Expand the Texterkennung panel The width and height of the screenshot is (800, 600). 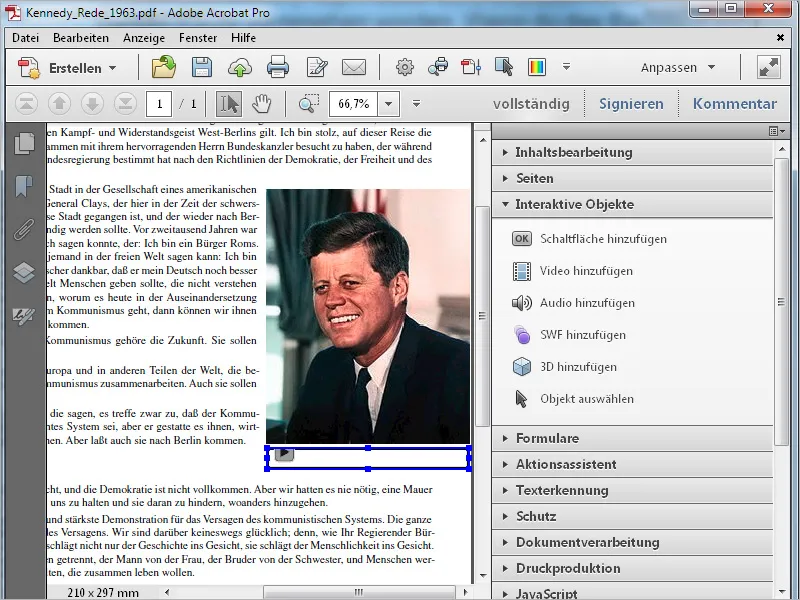point(632,490)
